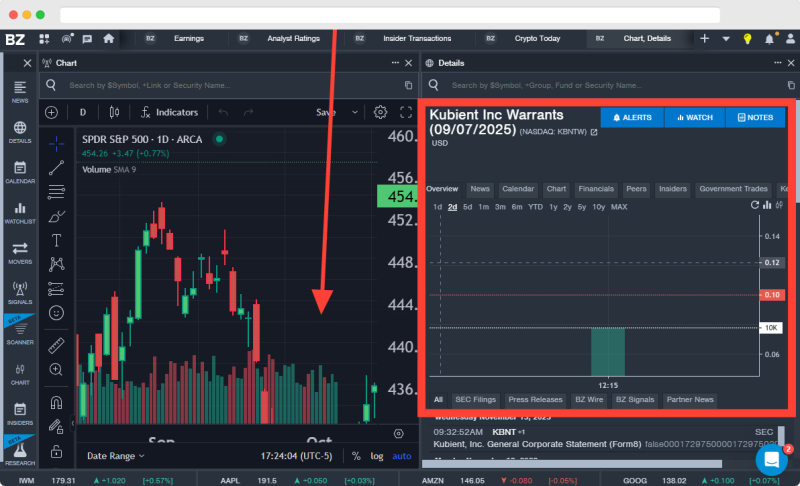Switch to the Peers details tab
800x486 pixels.
point(636,189)
